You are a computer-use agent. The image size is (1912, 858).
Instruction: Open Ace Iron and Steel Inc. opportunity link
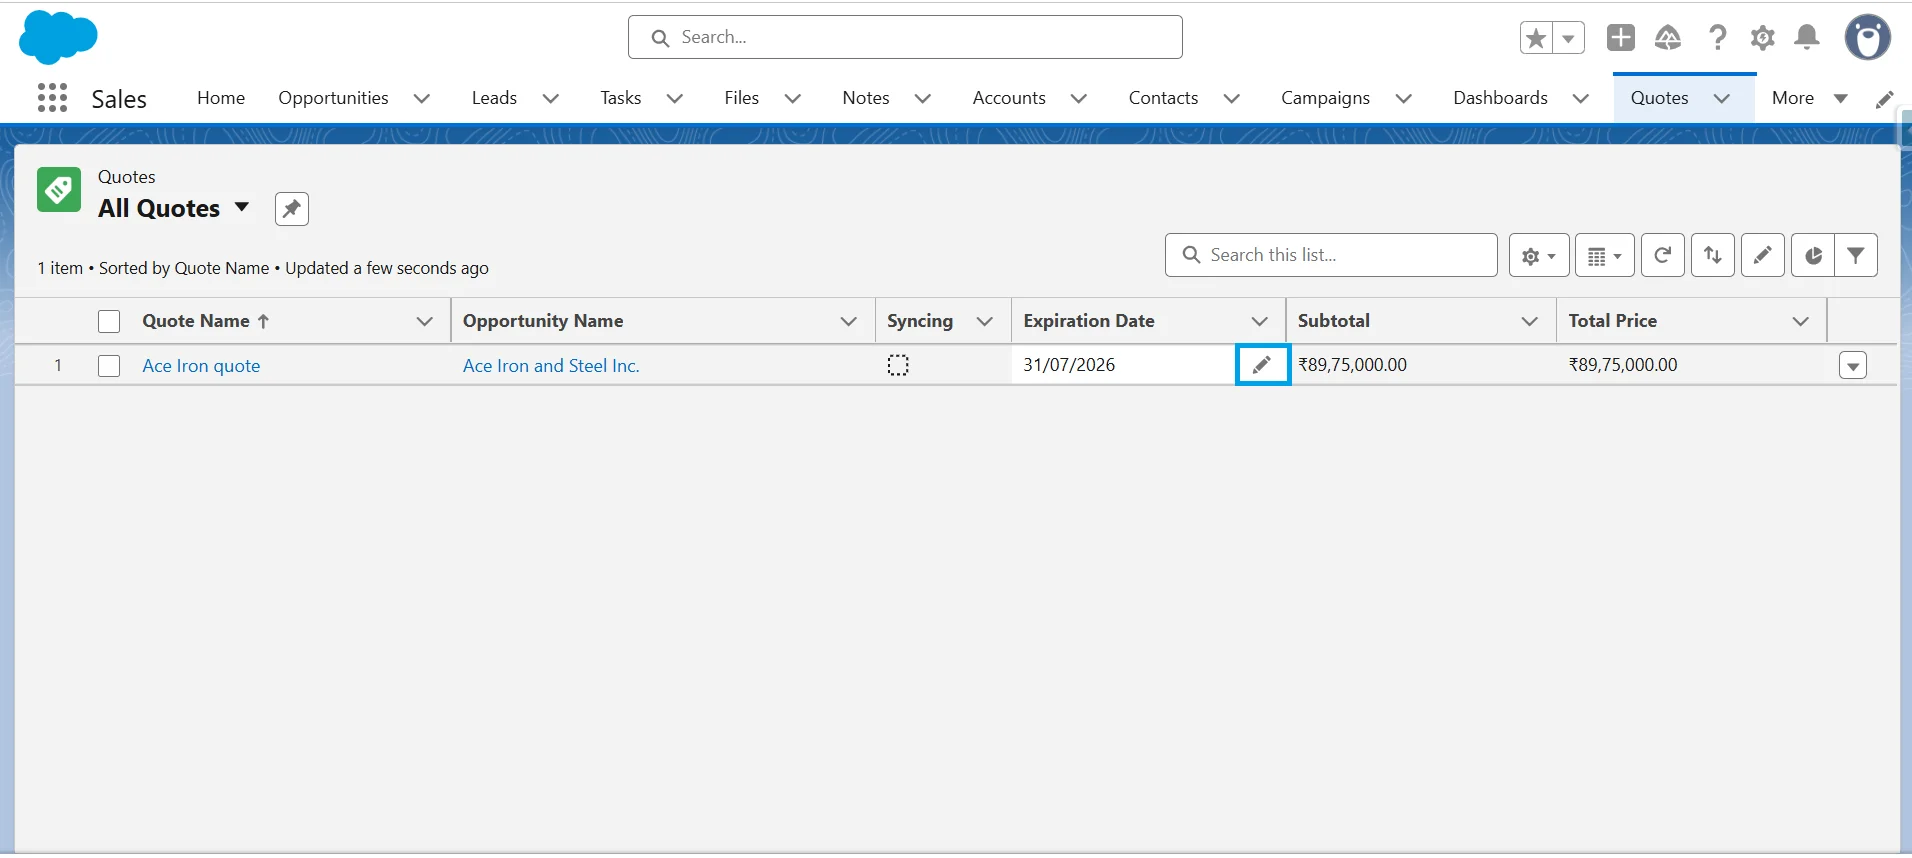coord(551,366)
